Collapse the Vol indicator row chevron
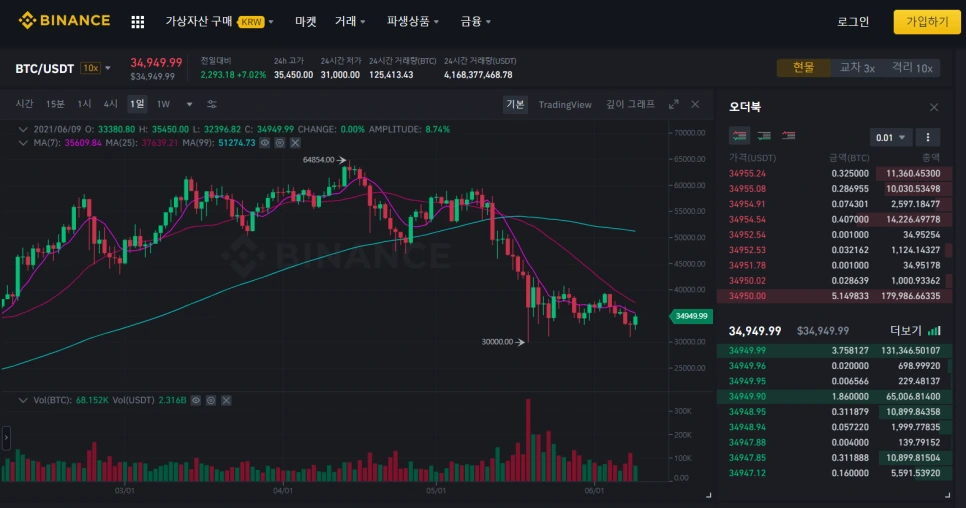The image size is (966, 508). (x=23, y=400)
